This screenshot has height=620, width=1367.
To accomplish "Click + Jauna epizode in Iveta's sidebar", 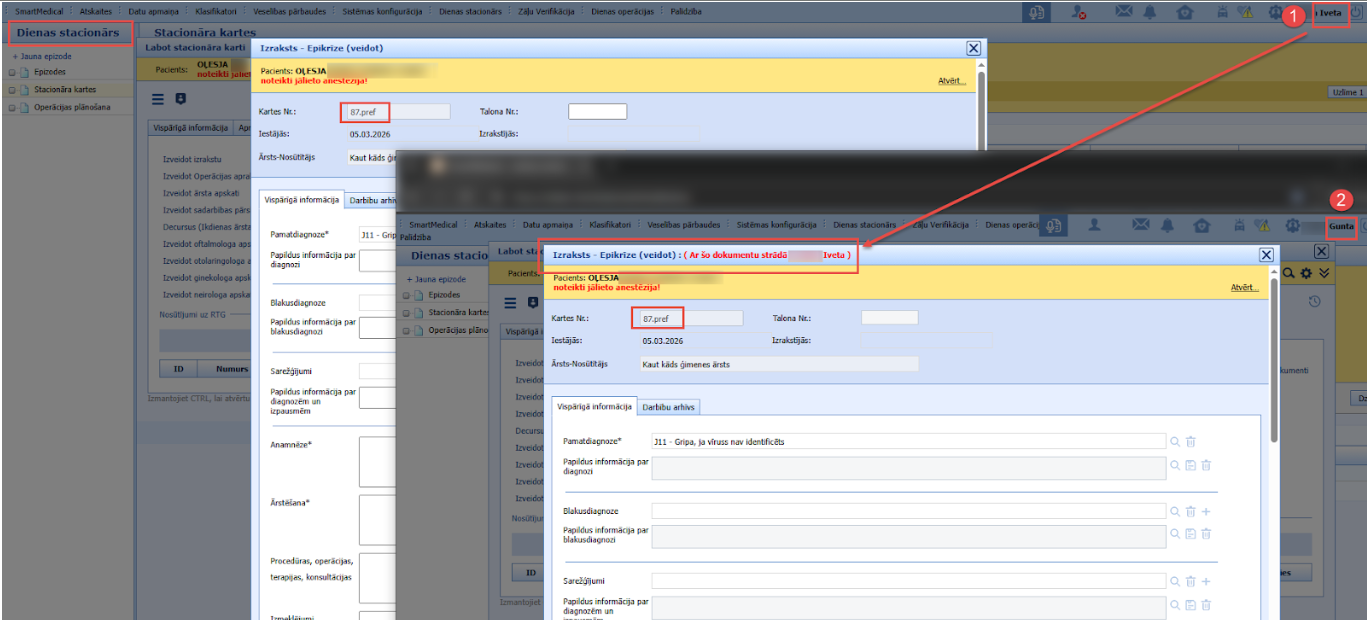I will point(40,56).
